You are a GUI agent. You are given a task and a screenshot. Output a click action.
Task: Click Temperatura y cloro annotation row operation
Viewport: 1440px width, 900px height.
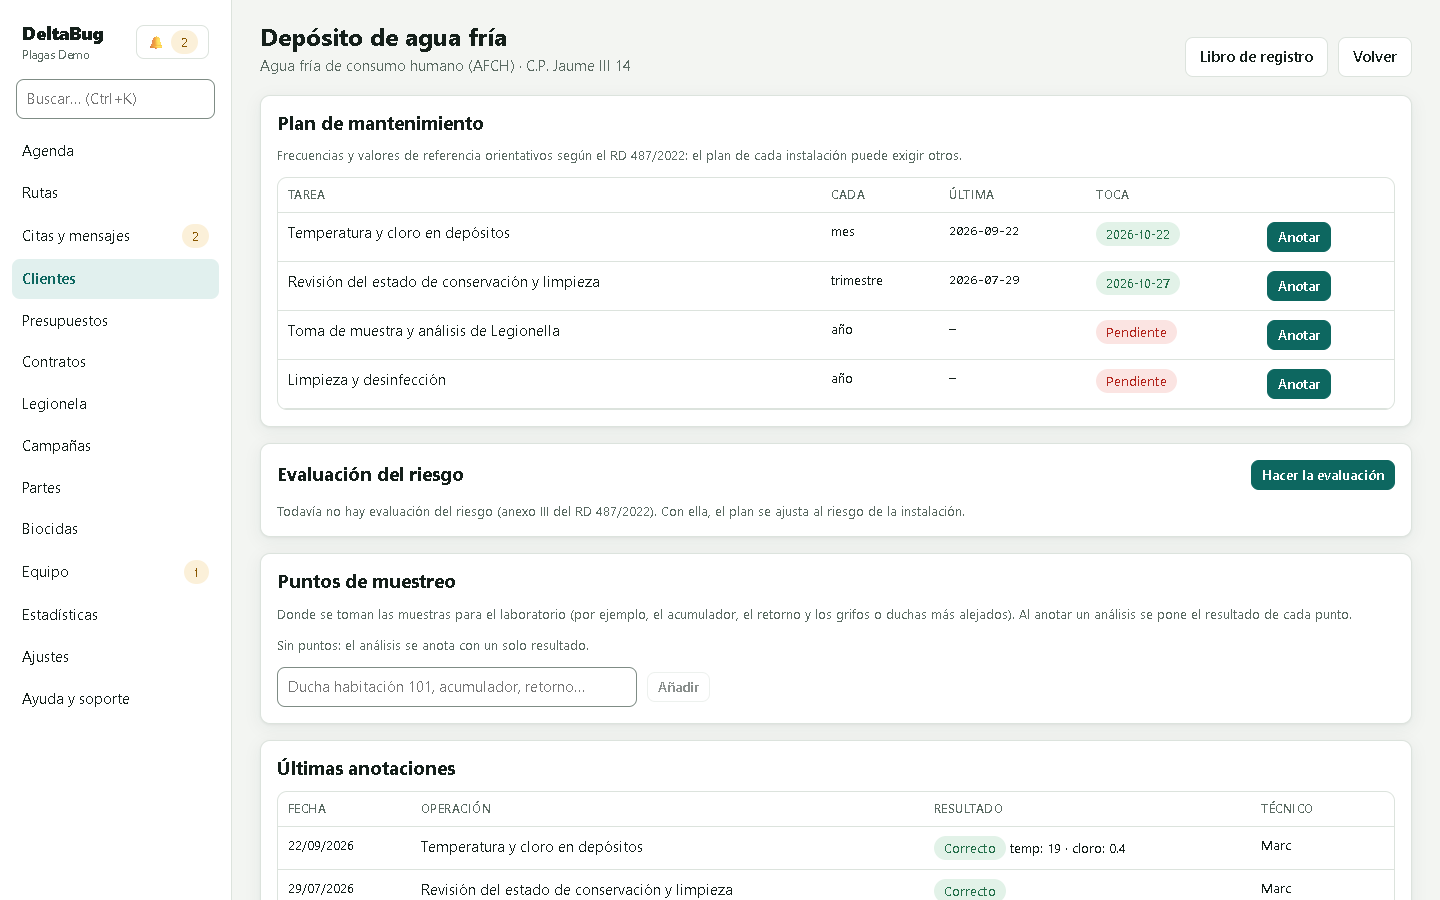click(531, 847)
